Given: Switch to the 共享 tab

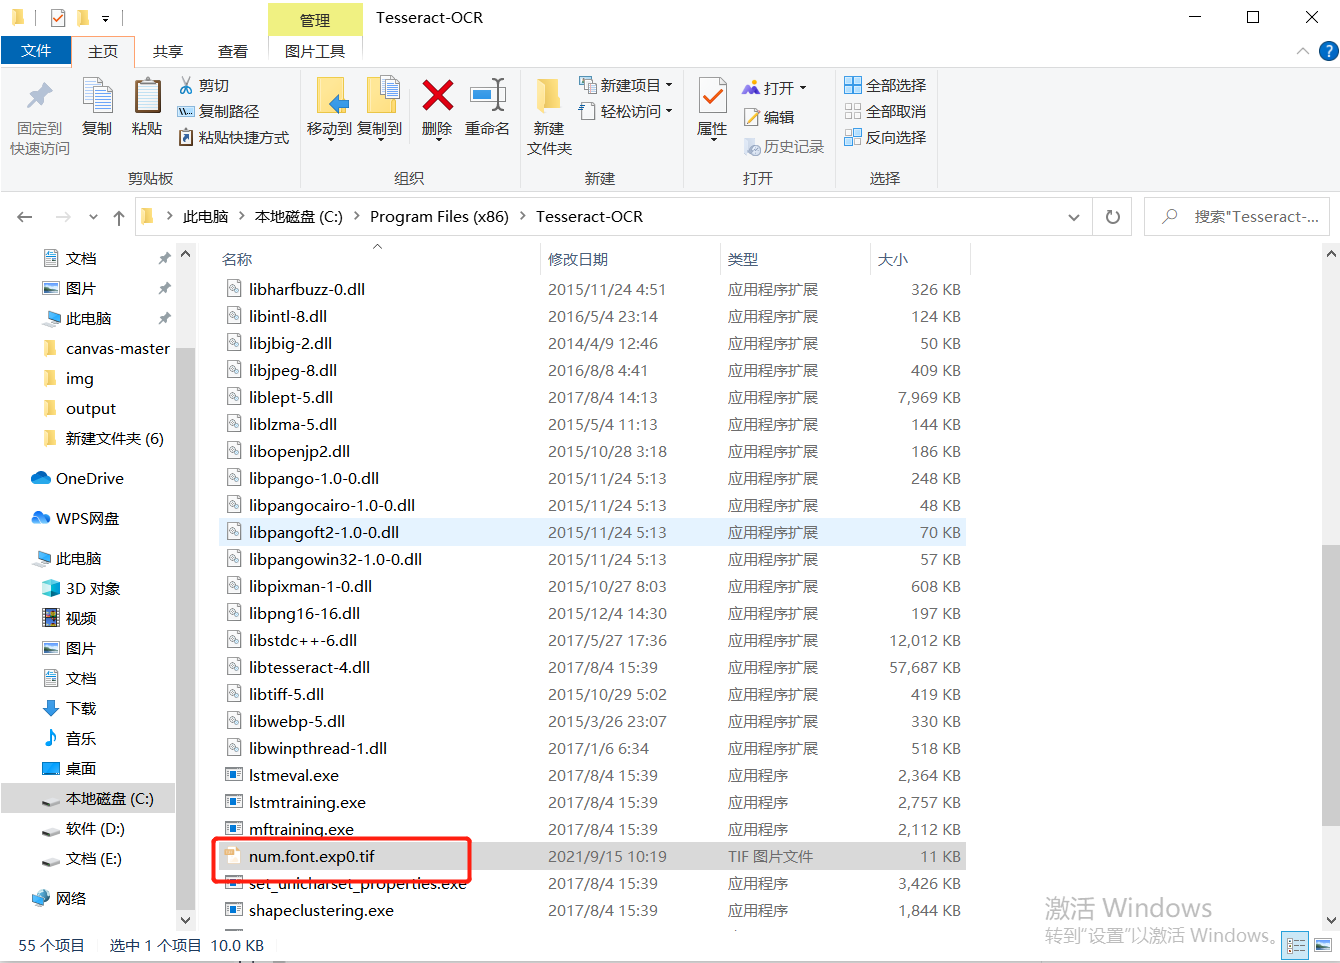Looking at the screenshot, I should tap(168, 51).
